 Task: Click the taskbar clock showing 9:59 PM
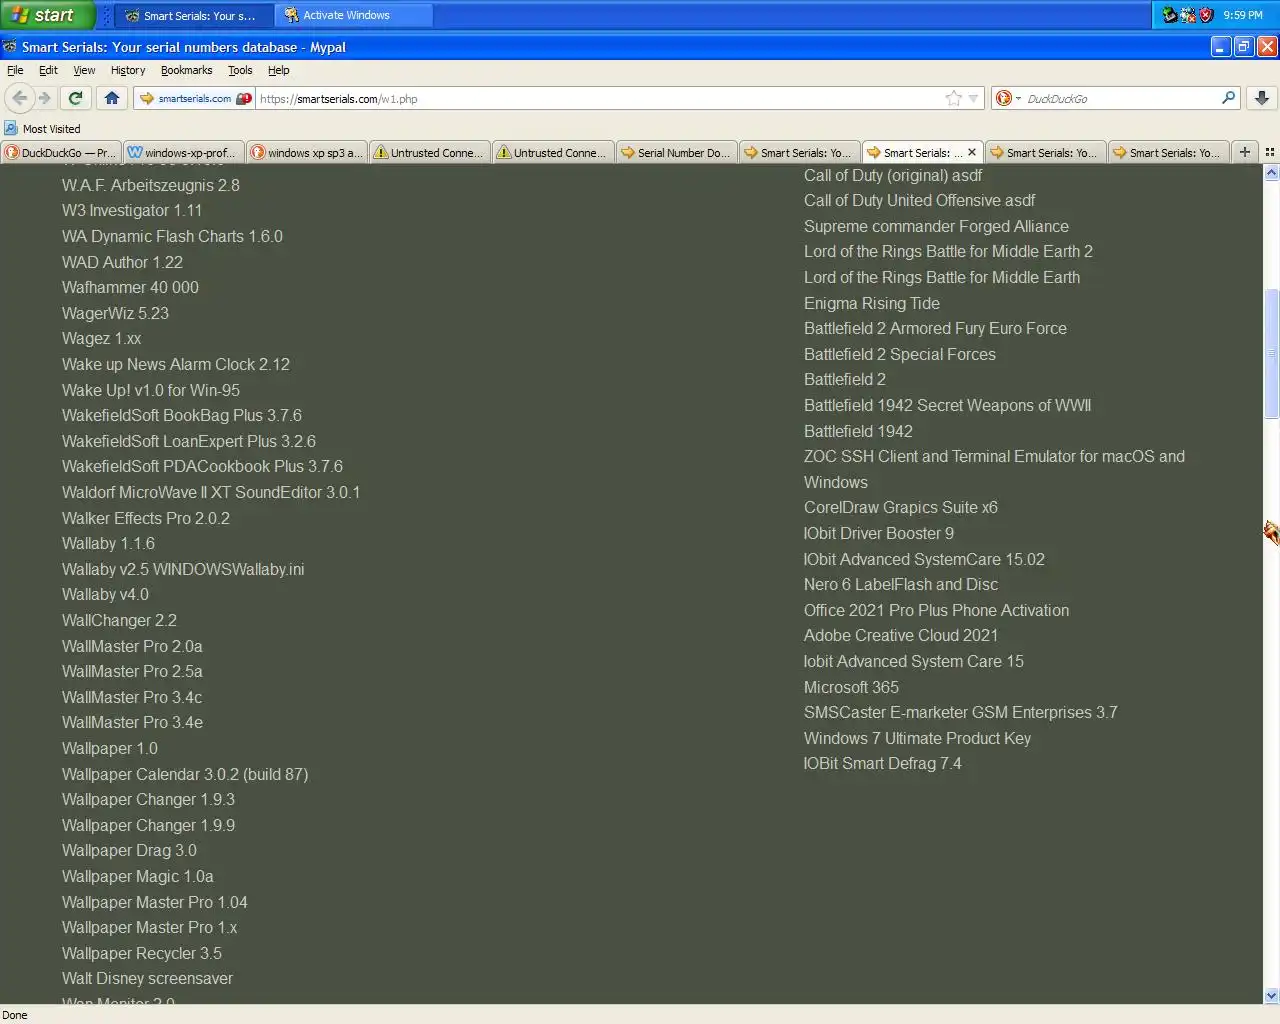(x=1243, y=15)
